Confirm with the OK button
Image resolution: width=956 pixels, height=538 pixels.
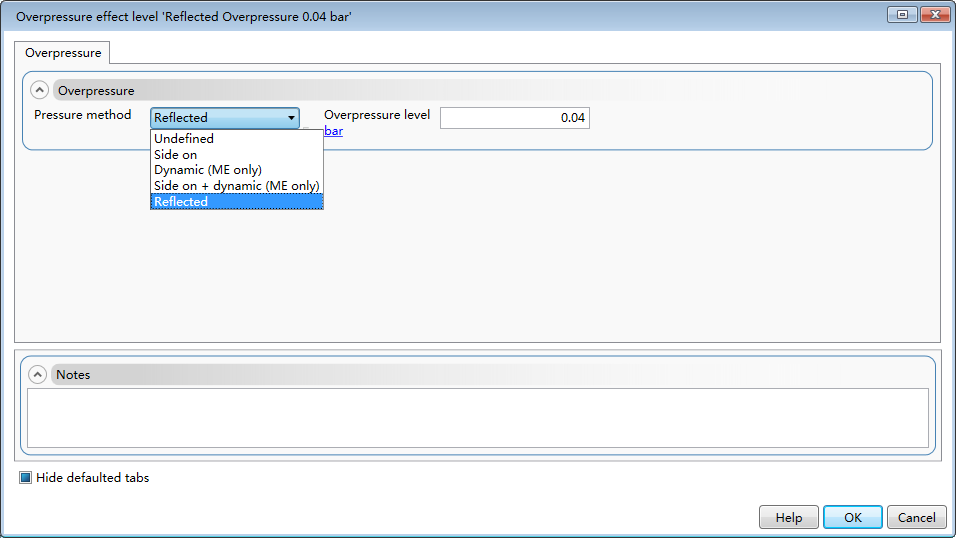click(852, 517)
